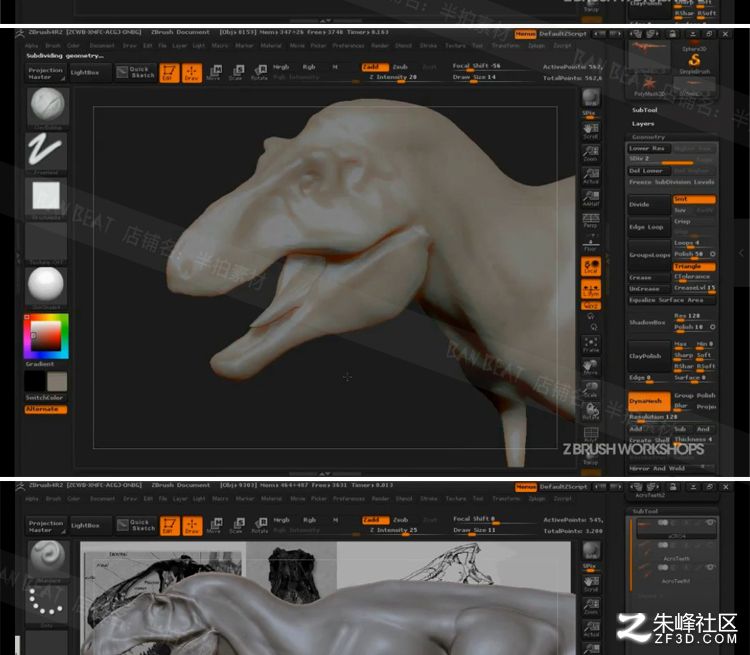750x655 pixels.
Task: Toggle Smt option next to Divide
Action: (694, 199)
